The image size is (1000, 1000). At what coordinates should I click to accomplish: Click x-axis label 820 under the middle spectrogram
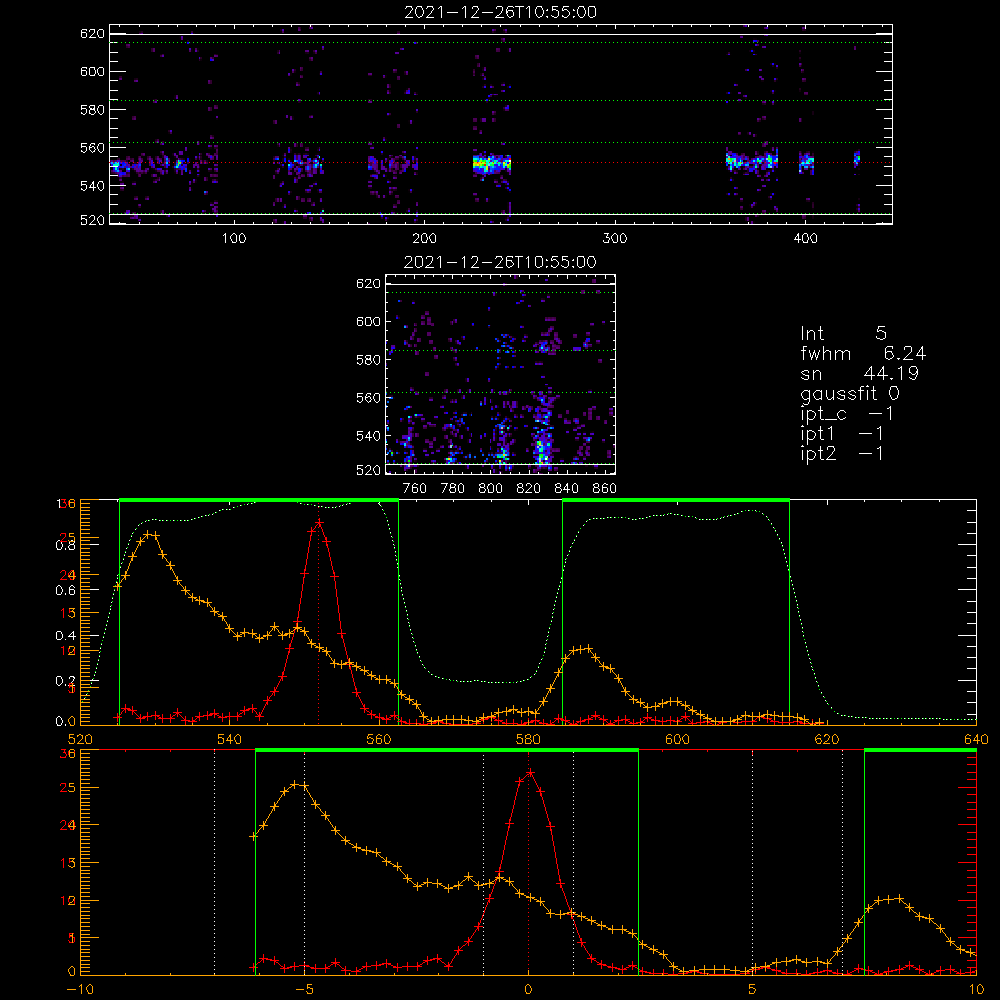pos(529,489)
